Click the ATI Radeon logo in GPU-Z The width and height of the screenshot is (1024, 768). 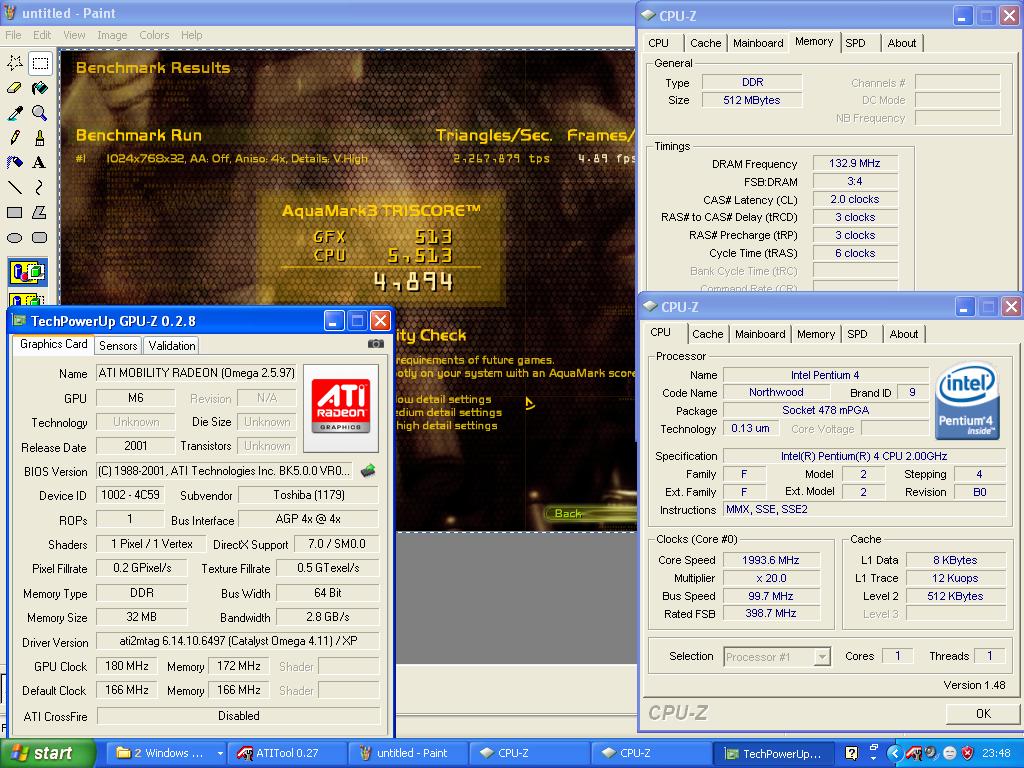[341, 408]
